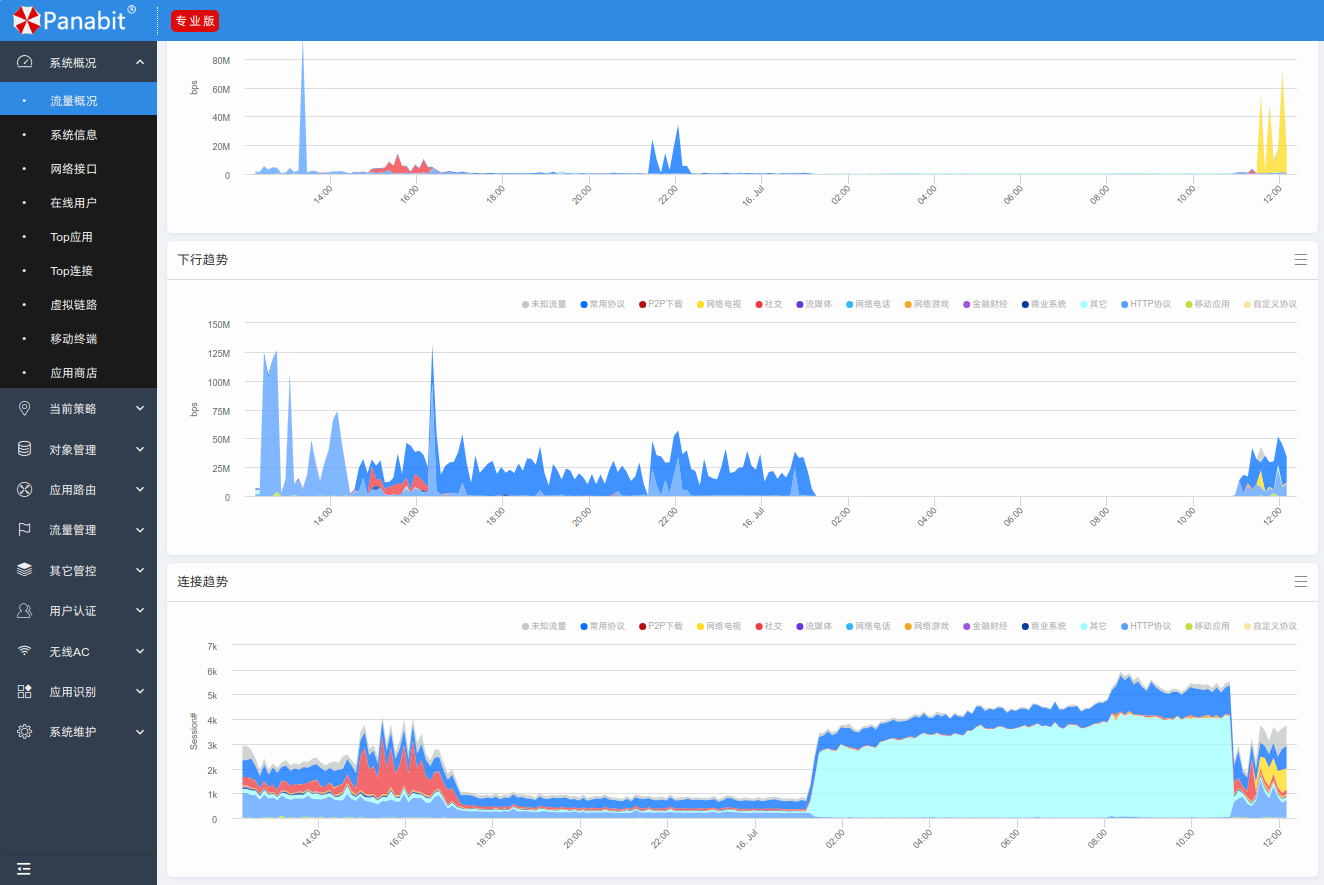Expand the 其它管控 chevron
The height and width of the screenshot is (885, 1324).
pyautogui.click(x=140, y=570)
